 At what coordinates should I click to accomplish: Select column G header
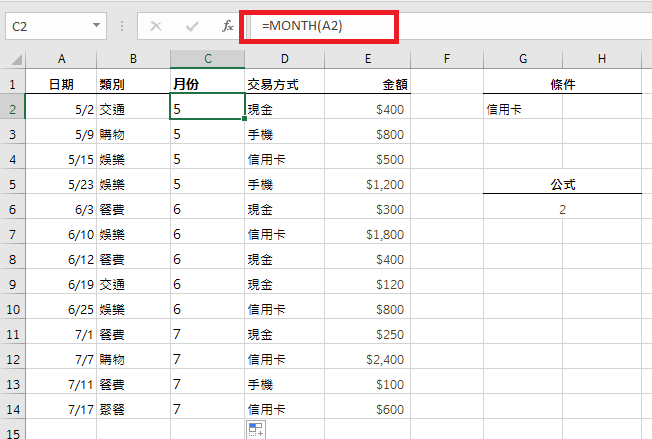(x=523, y=59)
